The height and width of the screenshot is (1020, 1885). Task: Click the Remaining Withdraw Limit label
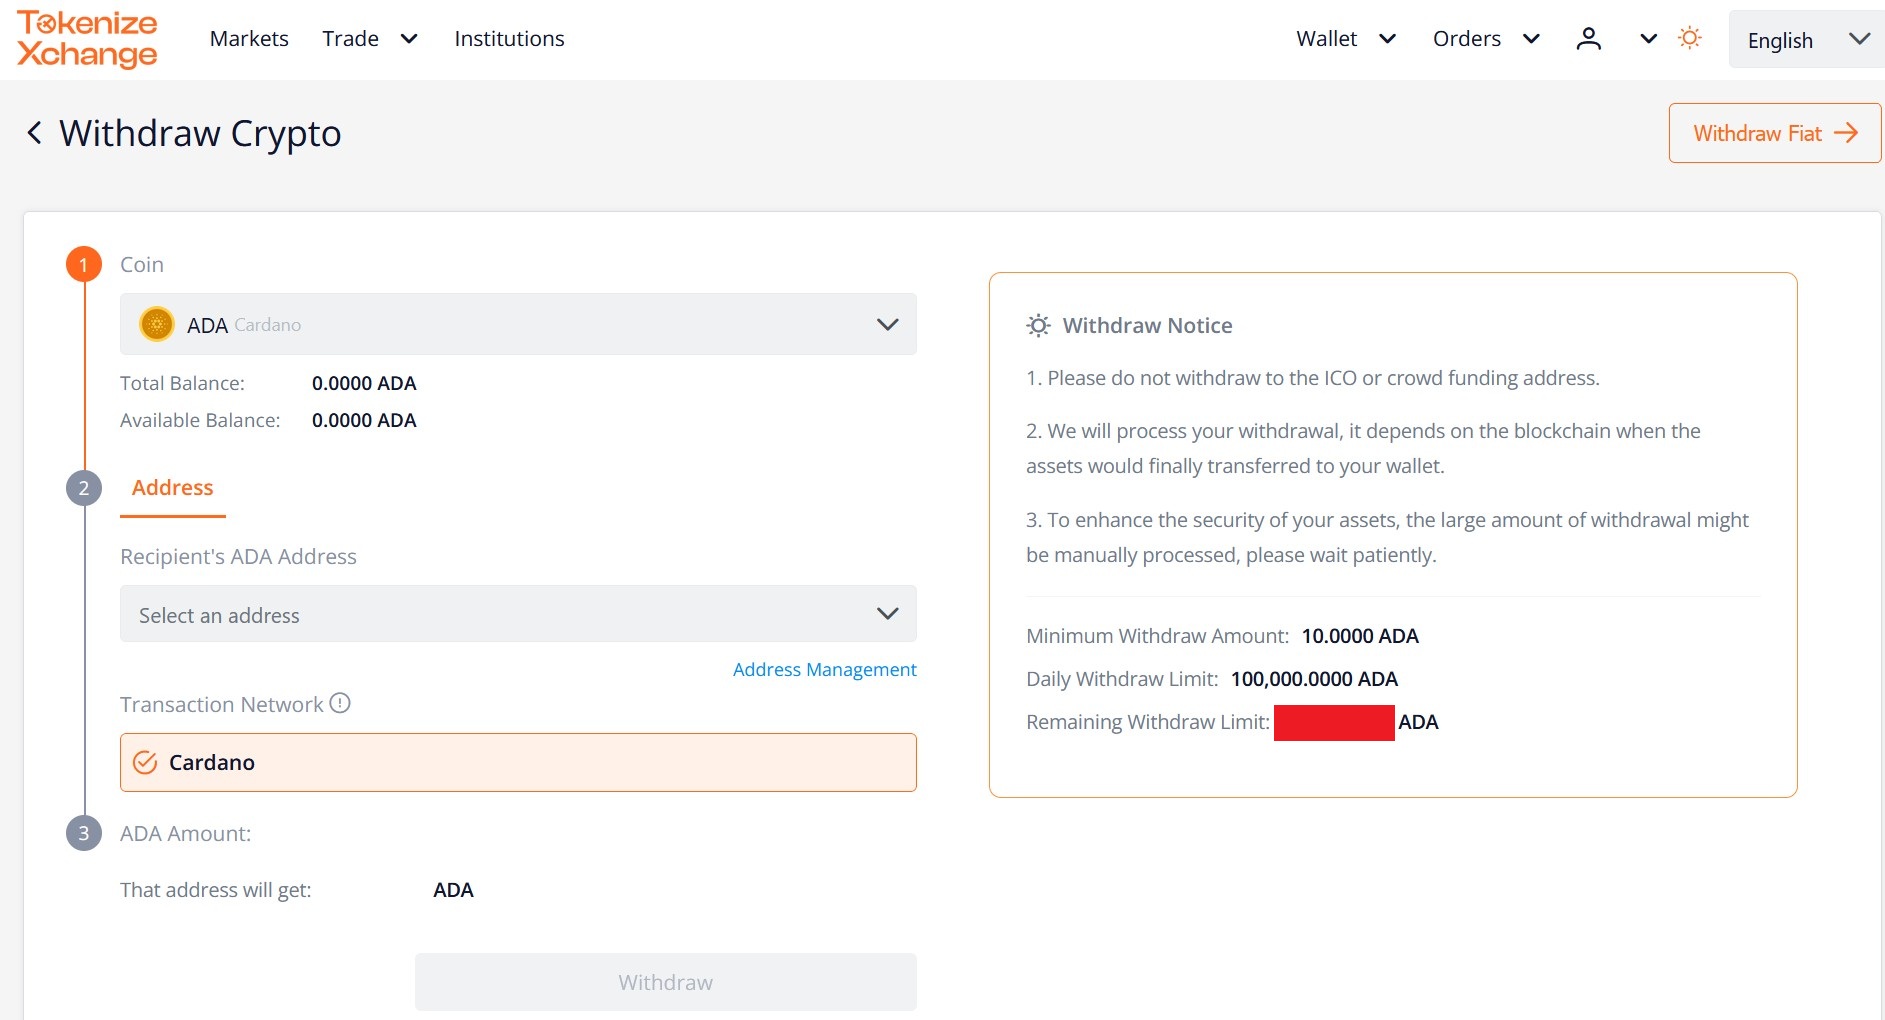click(x=1148, y=722)
